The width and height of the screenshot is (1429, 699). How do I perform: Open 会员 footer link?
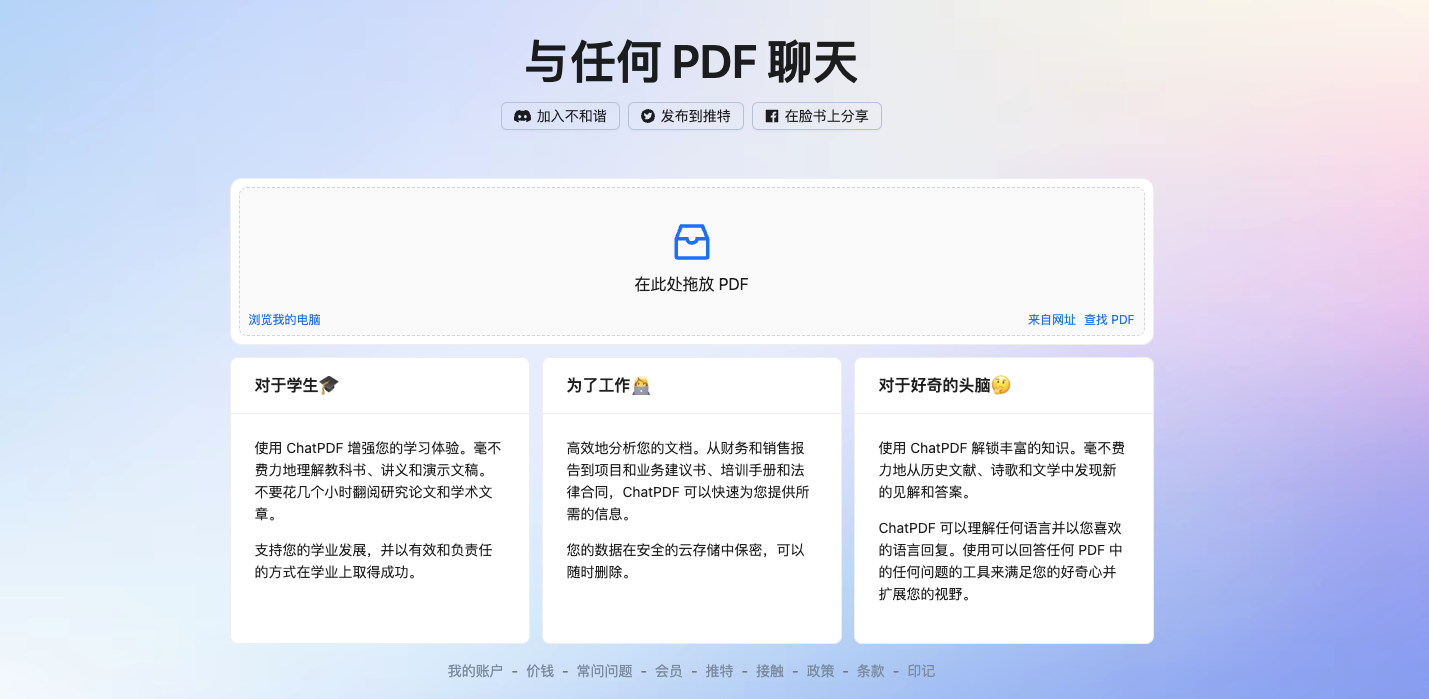(669, 671)
